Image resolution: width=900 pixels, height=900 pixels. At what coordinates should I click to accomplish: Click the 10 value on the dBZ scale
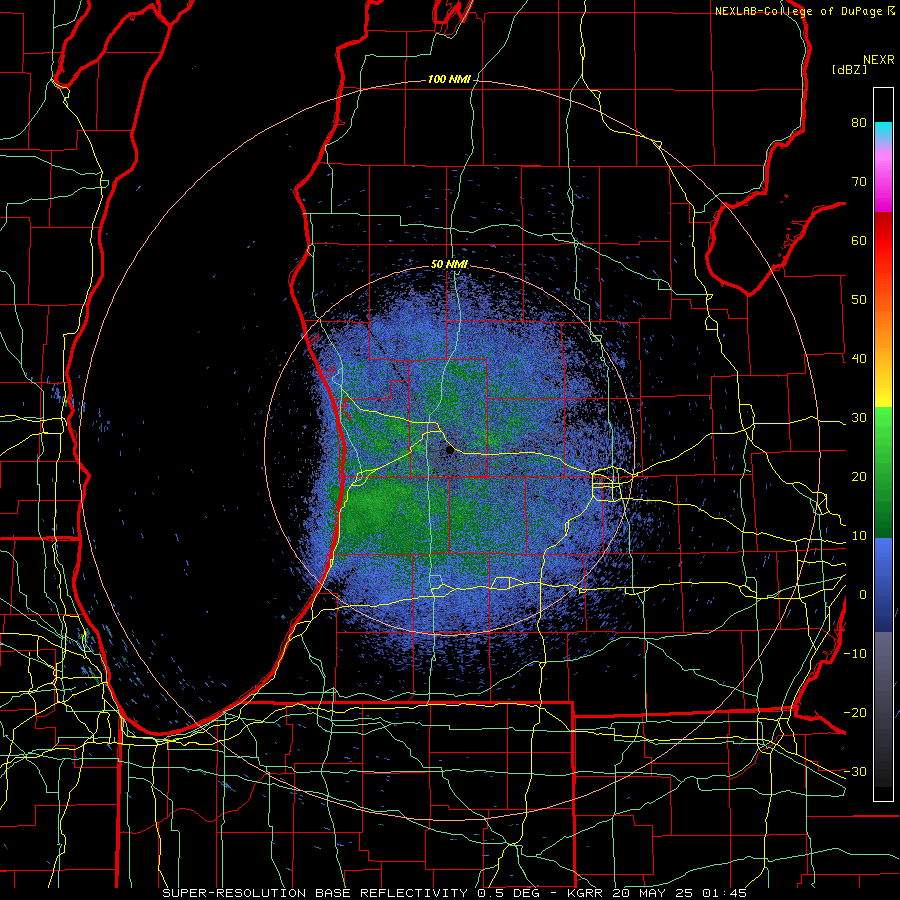(x=859, y=536)
